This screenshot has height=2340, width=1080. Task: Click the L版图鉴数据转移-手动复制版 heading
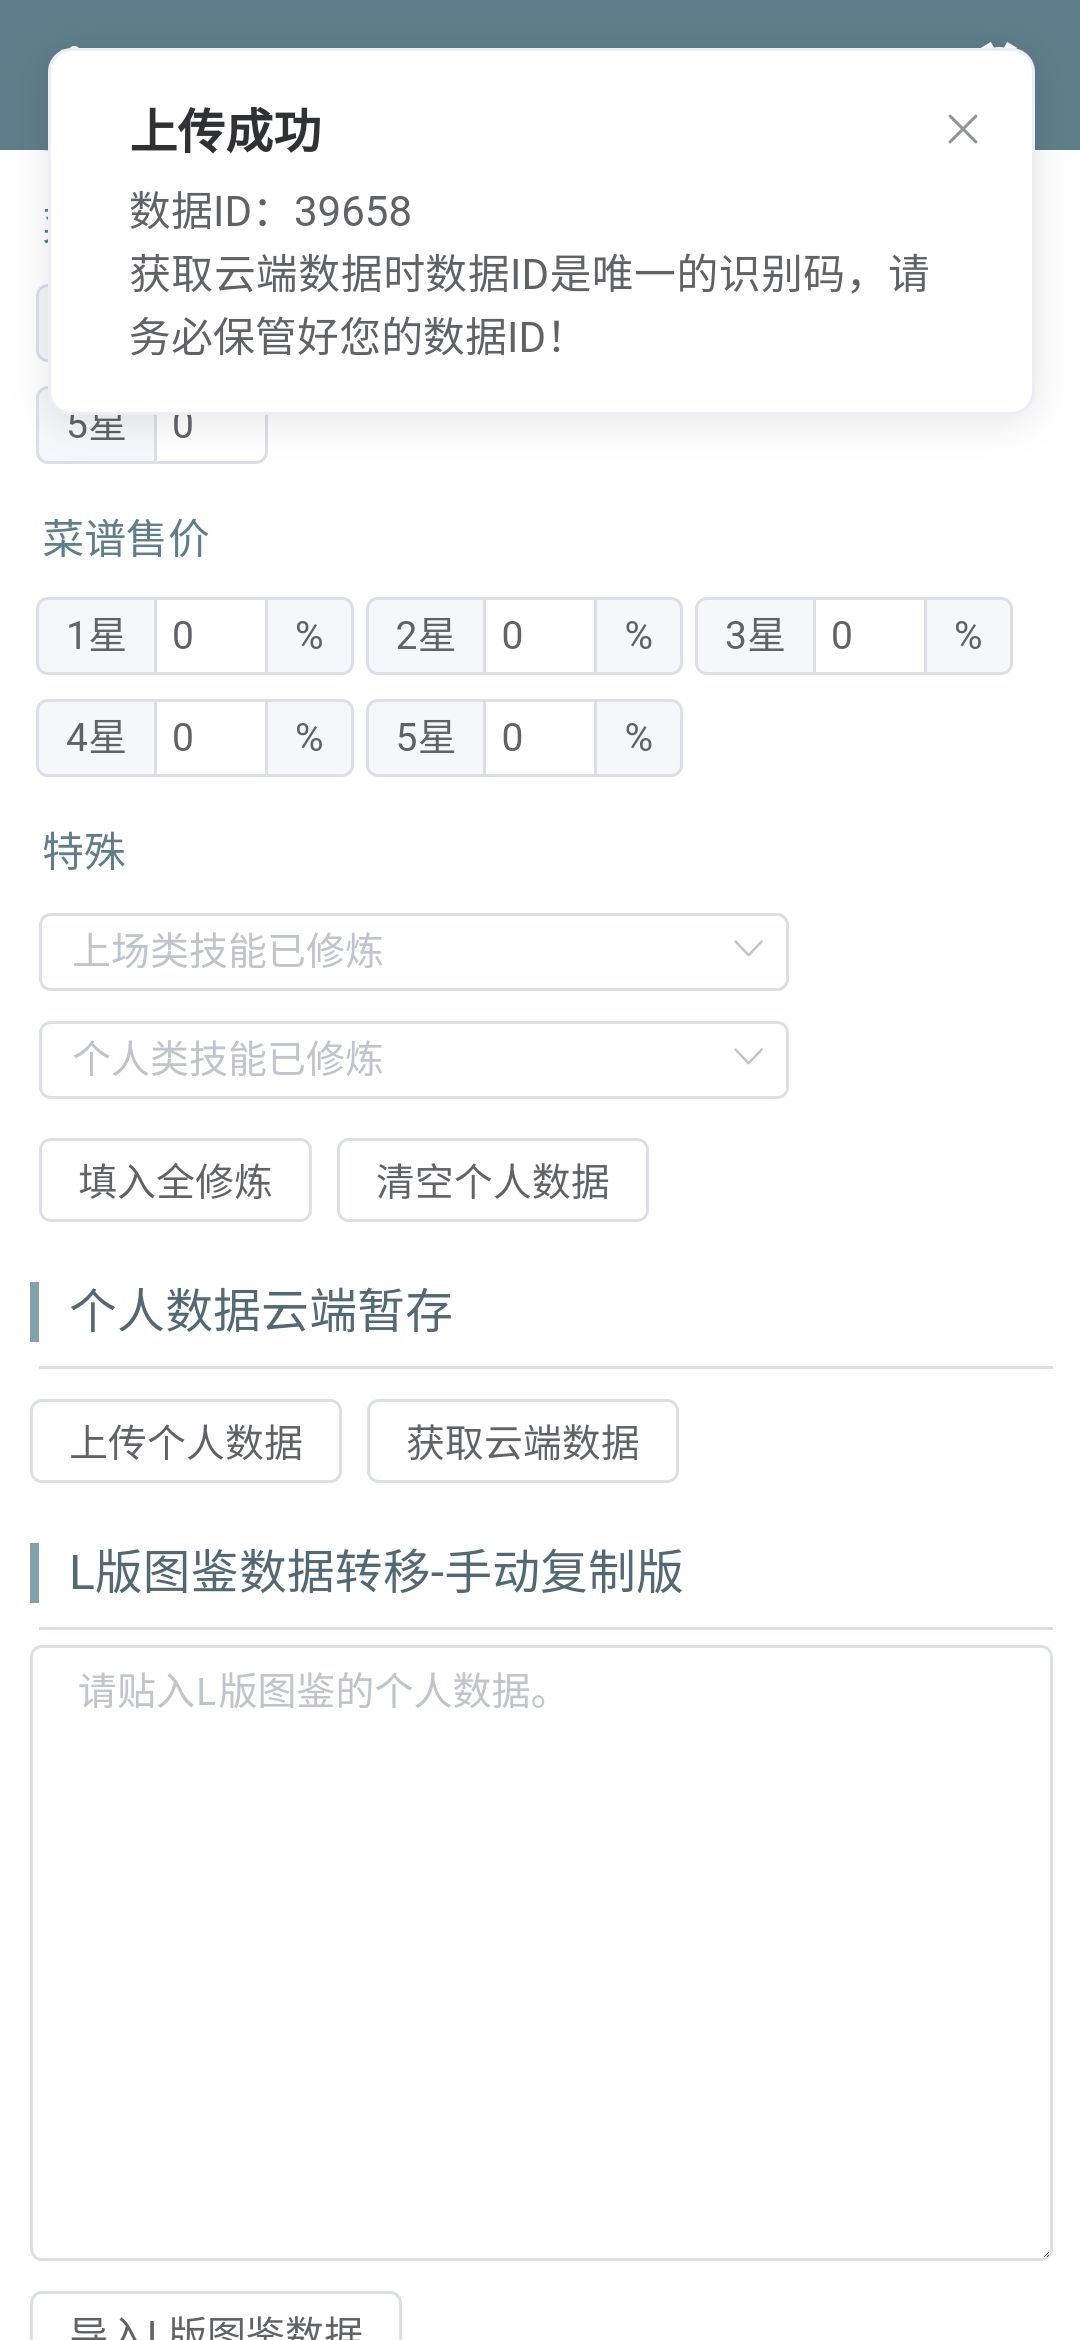pos(376,1571)
